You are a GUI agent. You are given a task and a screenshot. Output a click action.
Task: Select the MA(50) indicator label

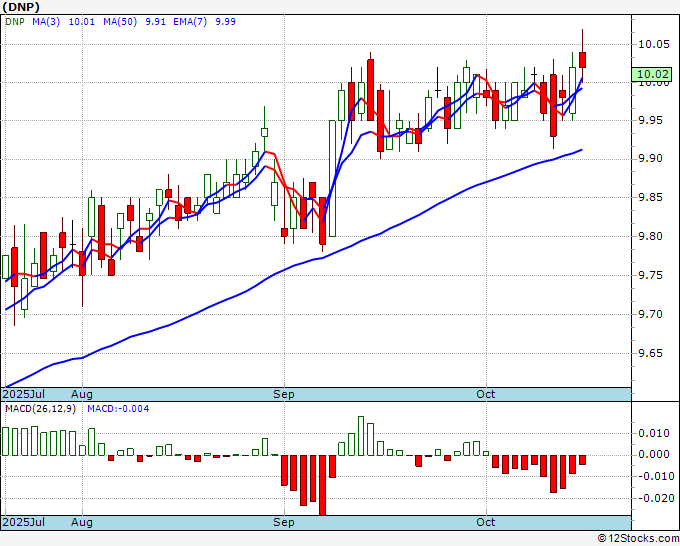[120, 21]
